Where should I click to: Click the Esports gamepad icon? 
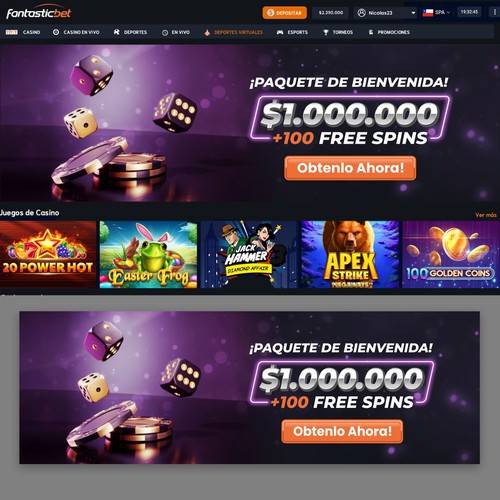coord(280,32)
